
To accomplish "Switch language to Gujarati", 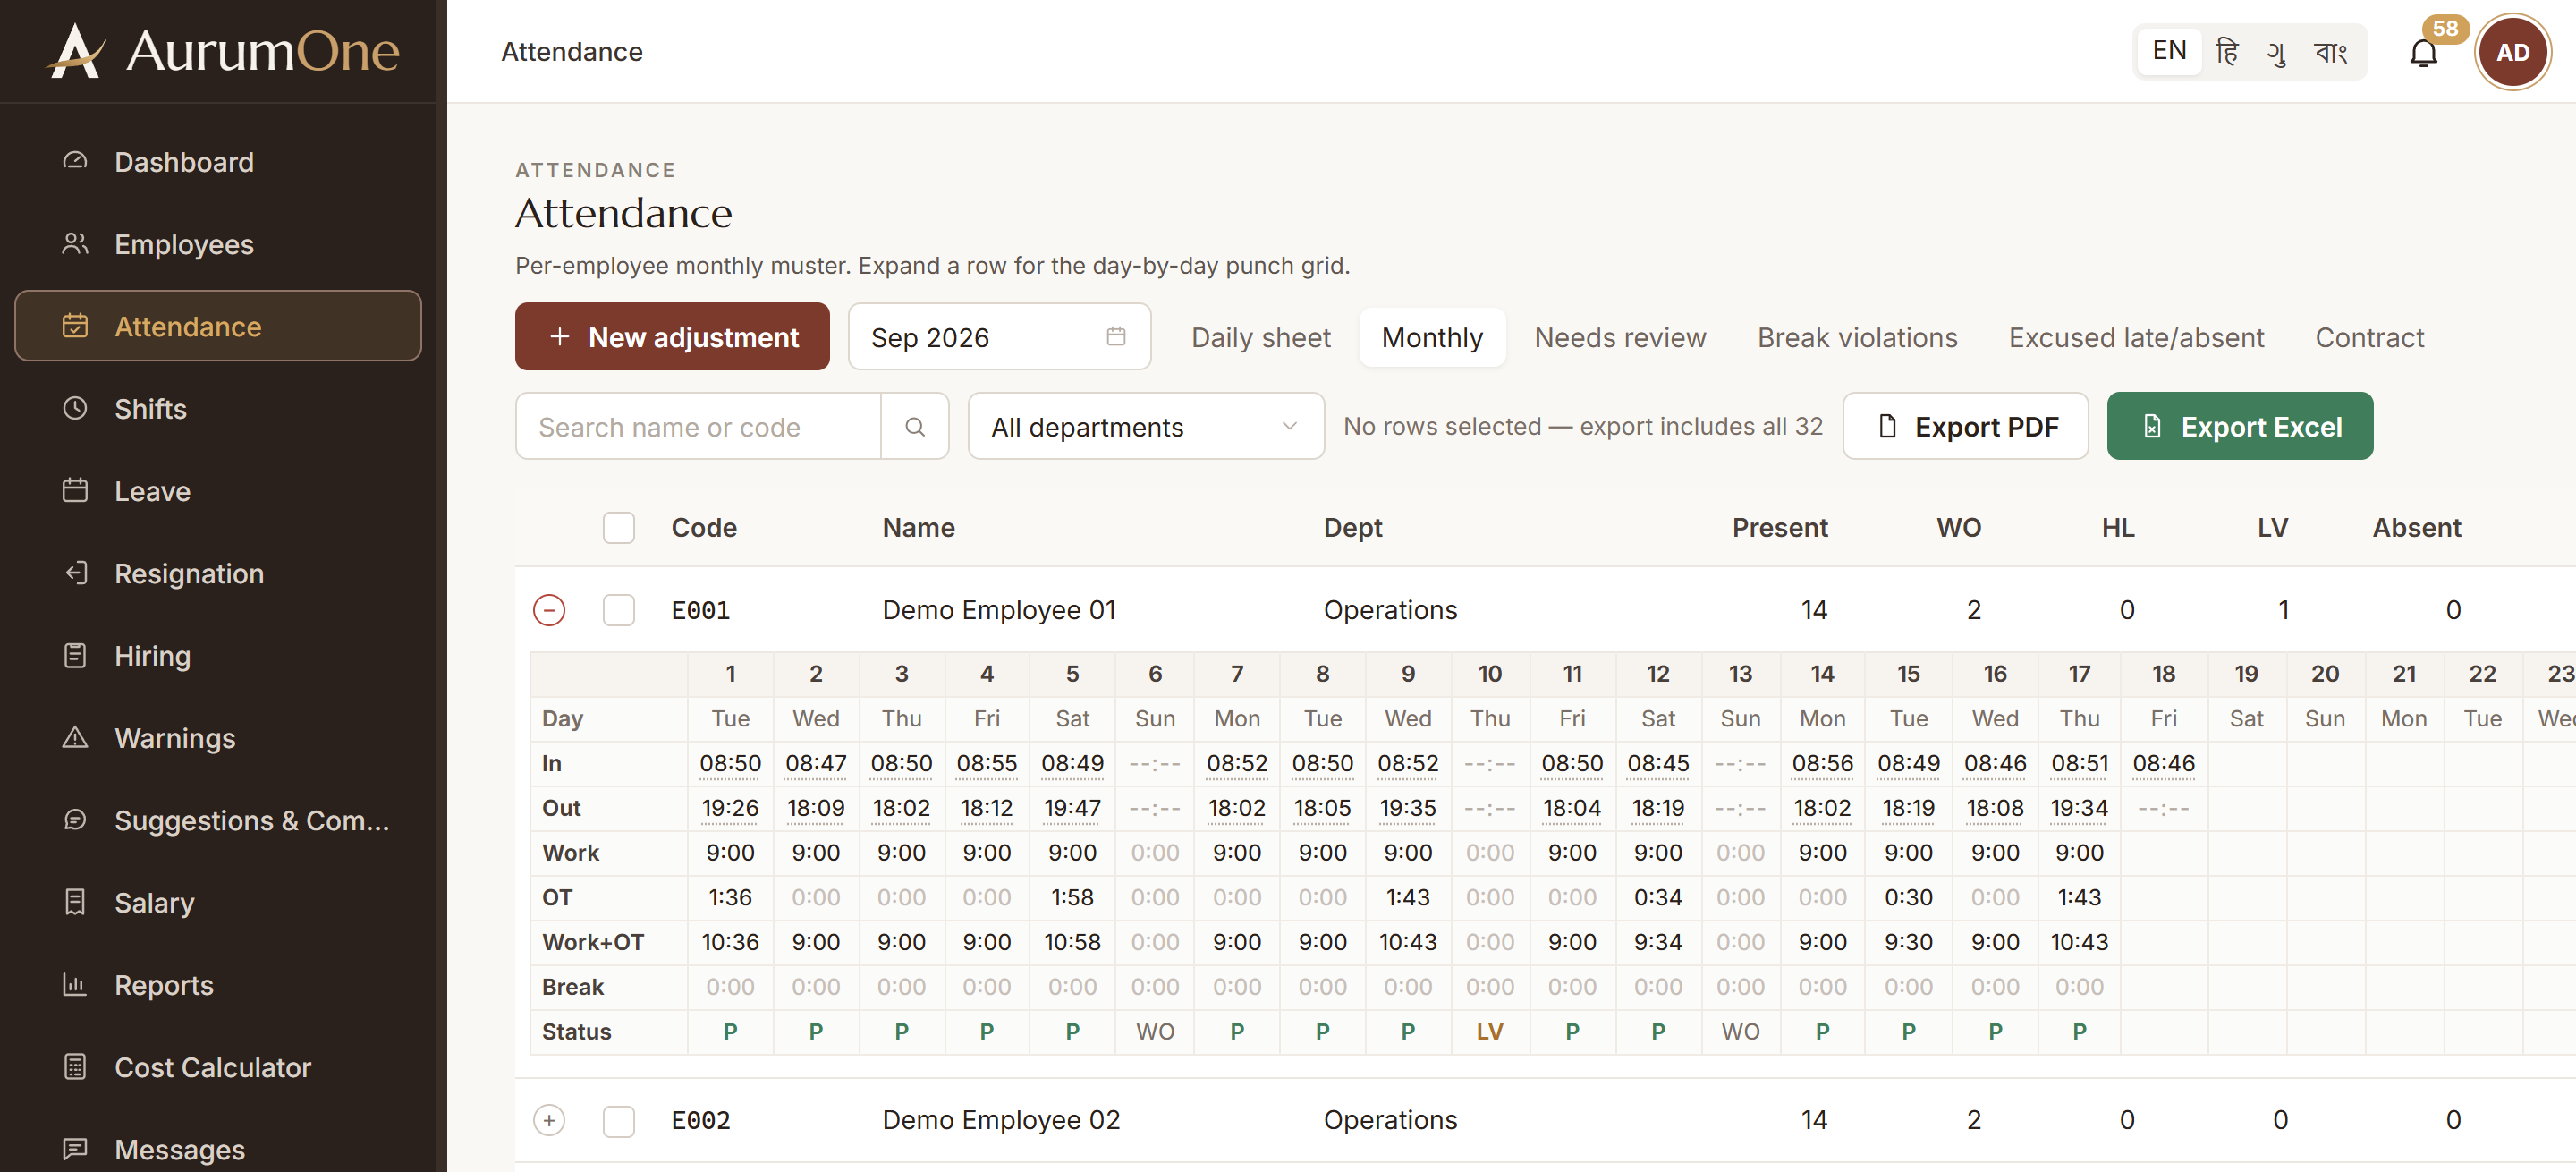I will point(2277,51).
